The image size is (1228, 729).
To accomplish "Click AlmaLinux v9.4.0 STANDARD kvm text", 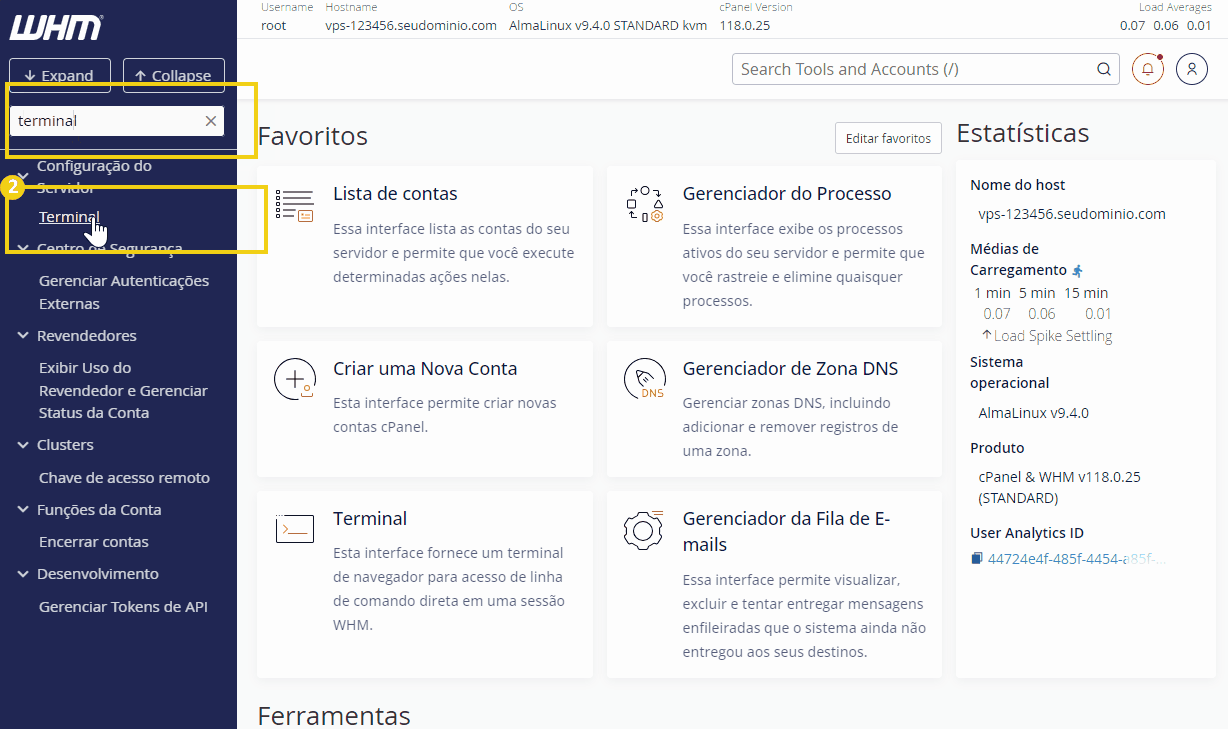I will click(608, 25).
